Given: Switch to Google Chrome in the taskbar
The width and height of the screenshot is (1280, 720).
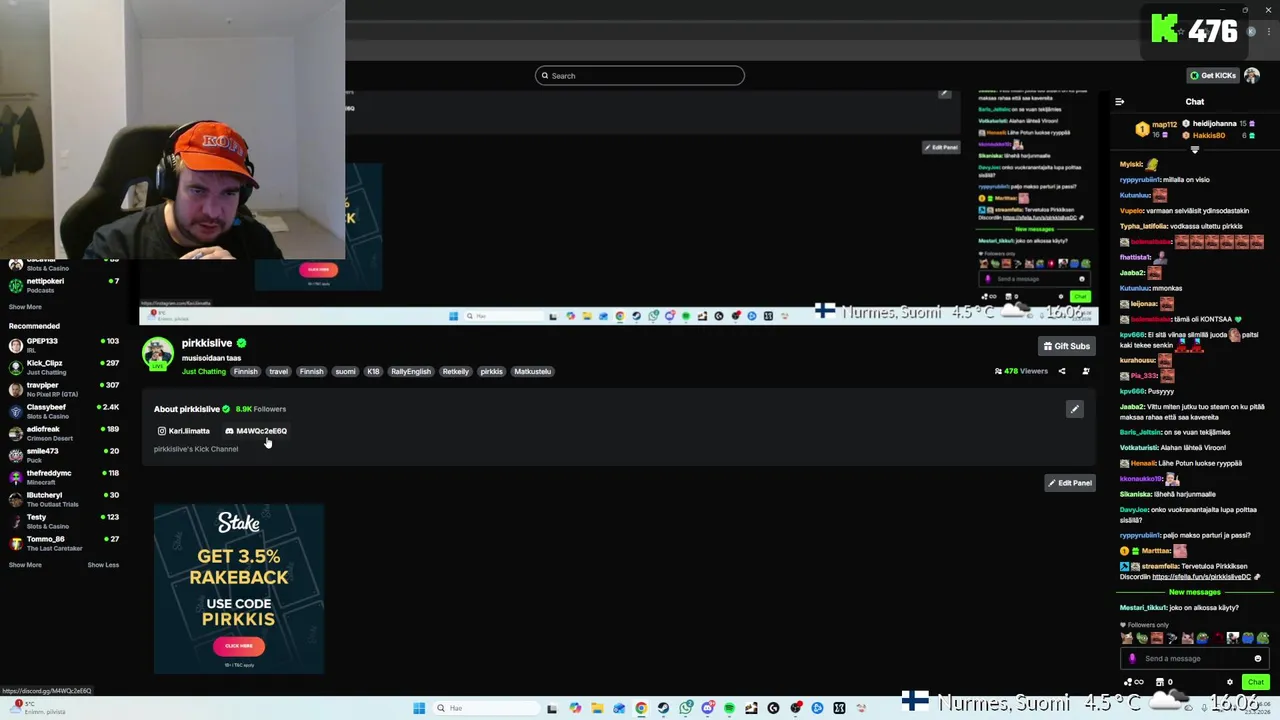Looking at the screenshot, I should click(641, 708).
